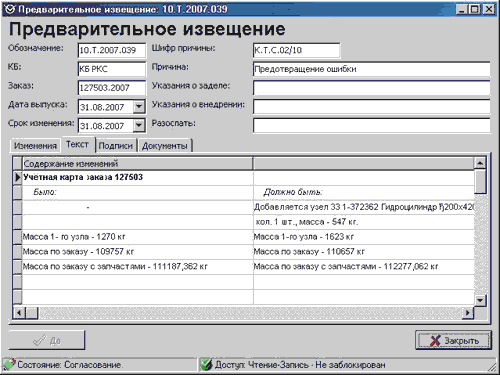500x375 pixels.
Task: Click the Указания о внедрении field
Action: coord(371,107)
